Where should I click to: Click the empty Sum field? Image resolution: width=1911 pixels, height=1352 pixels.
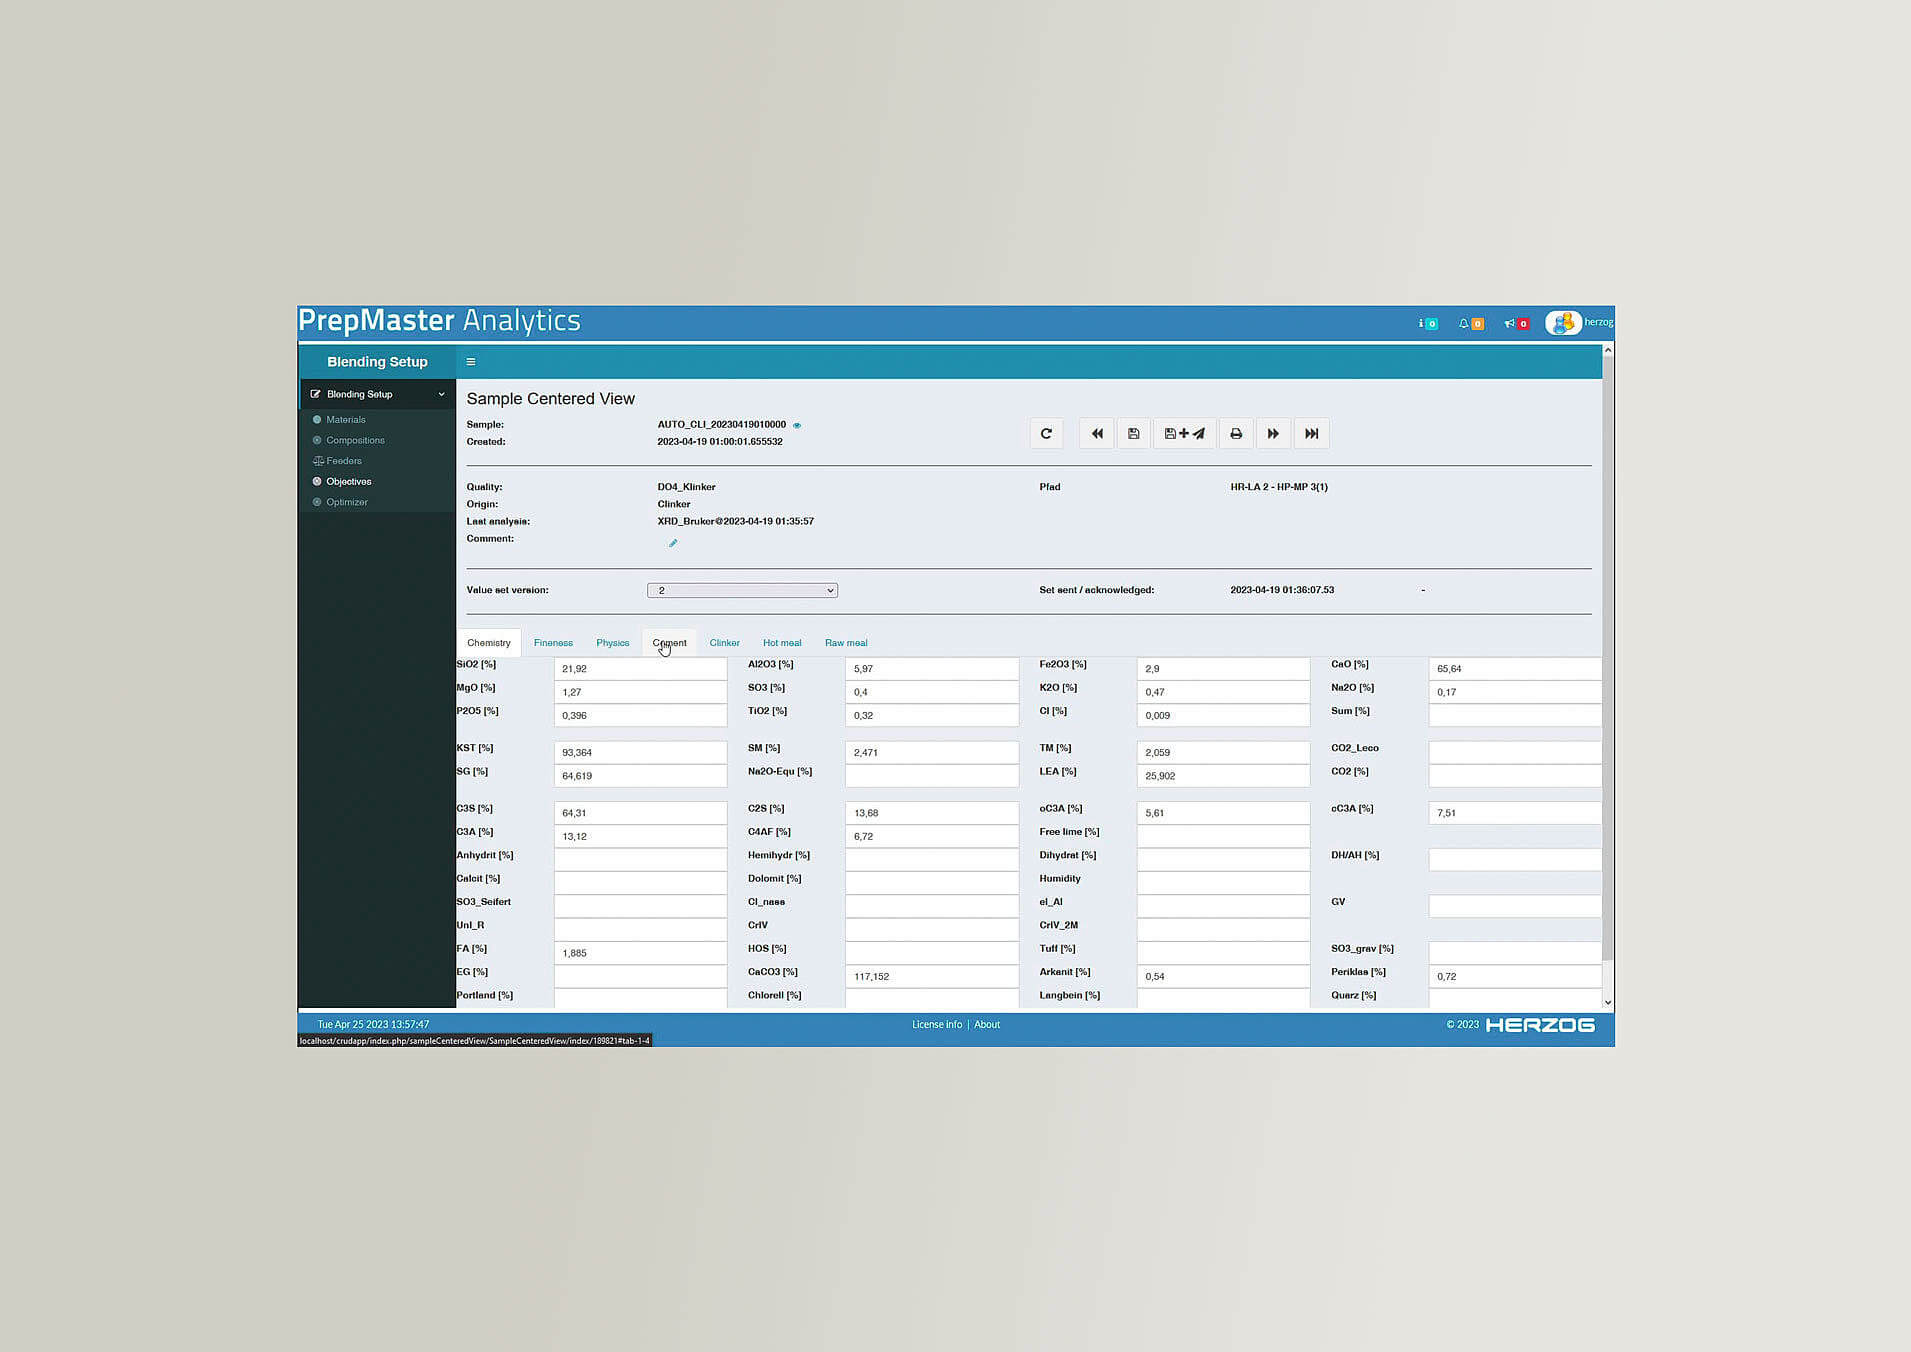(x=1515, y=715)
